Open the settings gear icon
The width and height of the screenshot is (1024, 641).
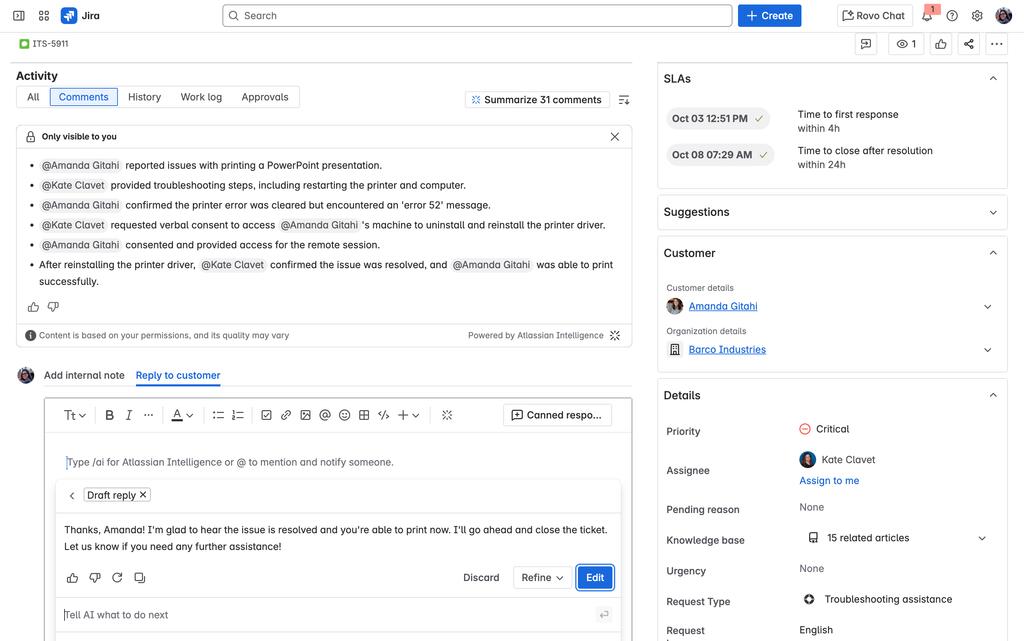[x=977, y=16]
